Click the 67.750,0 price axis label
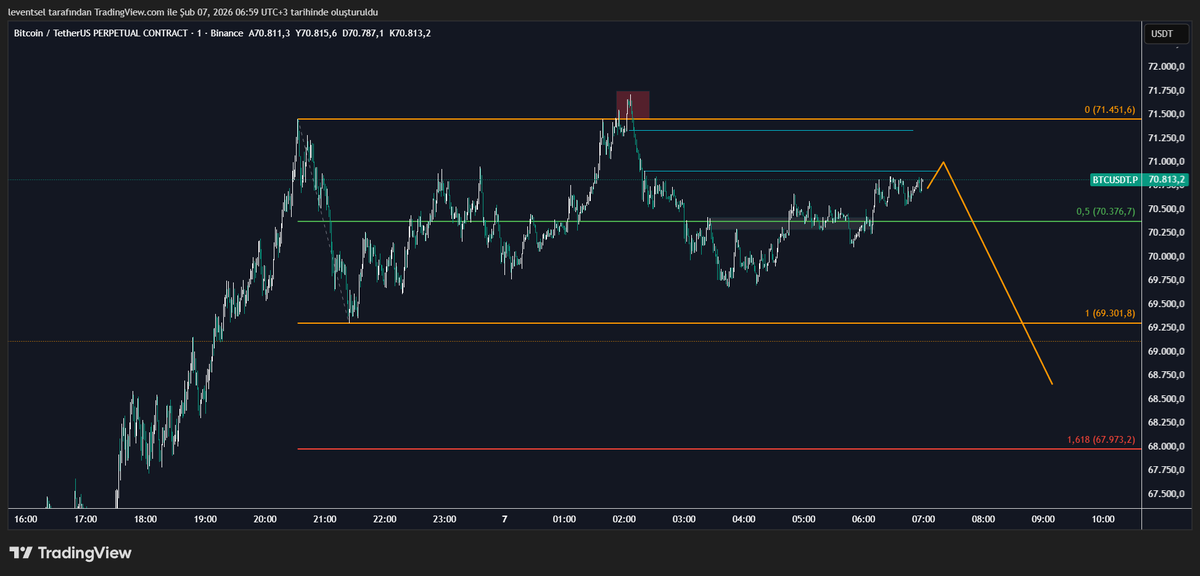The height and width of the screenshot is (576, 1200). pyautogui.click(x=1165, y=470)
